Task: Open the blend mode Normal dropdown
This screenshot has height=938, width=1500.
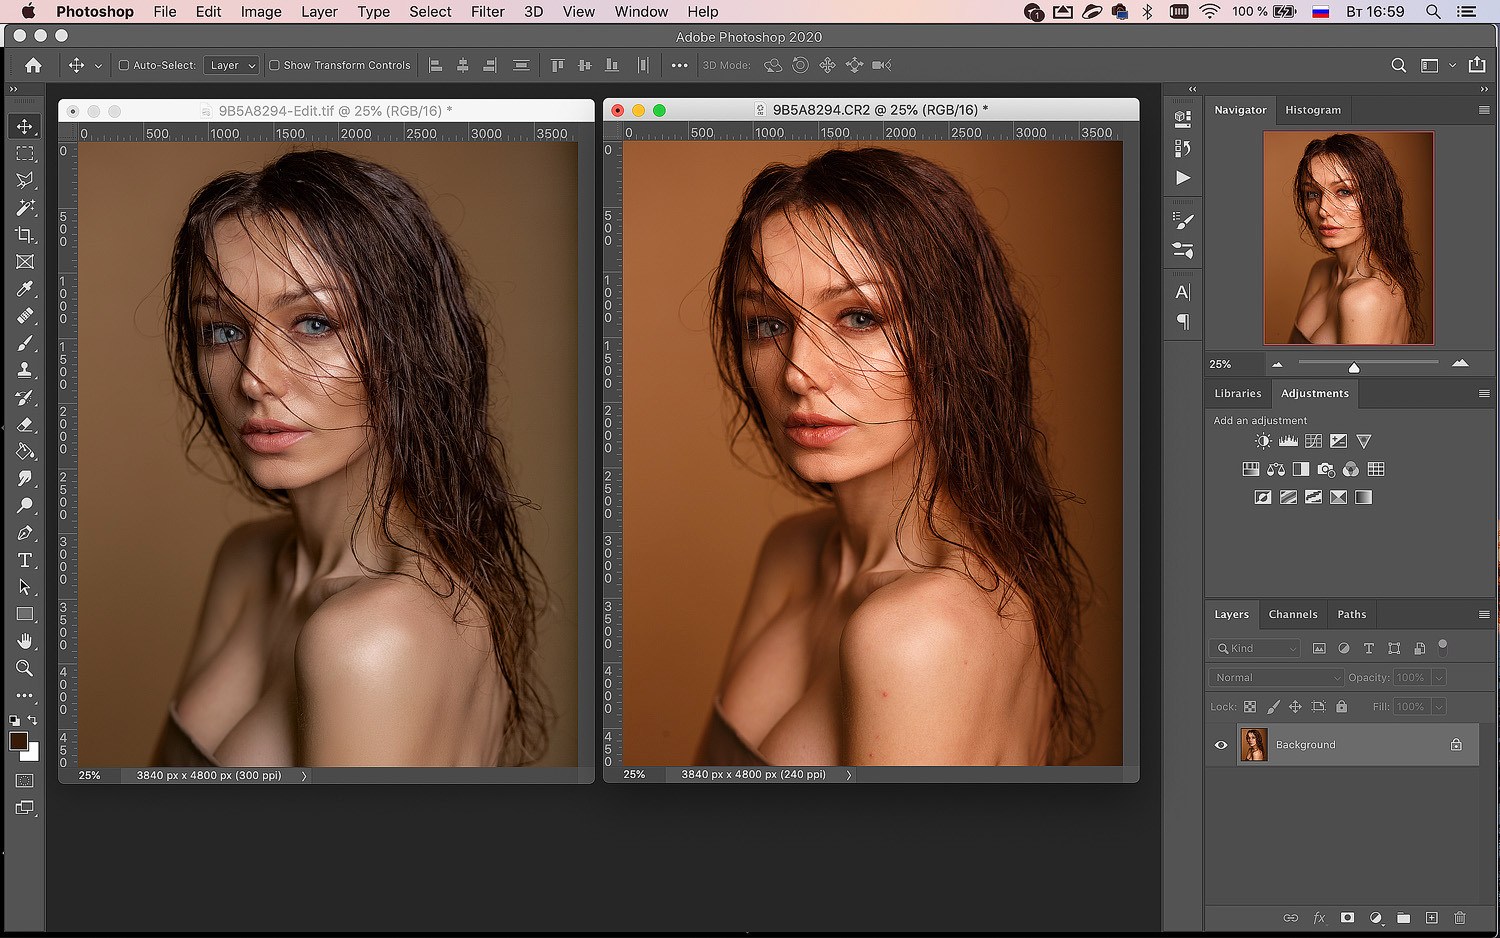Action: (1276, 677)
